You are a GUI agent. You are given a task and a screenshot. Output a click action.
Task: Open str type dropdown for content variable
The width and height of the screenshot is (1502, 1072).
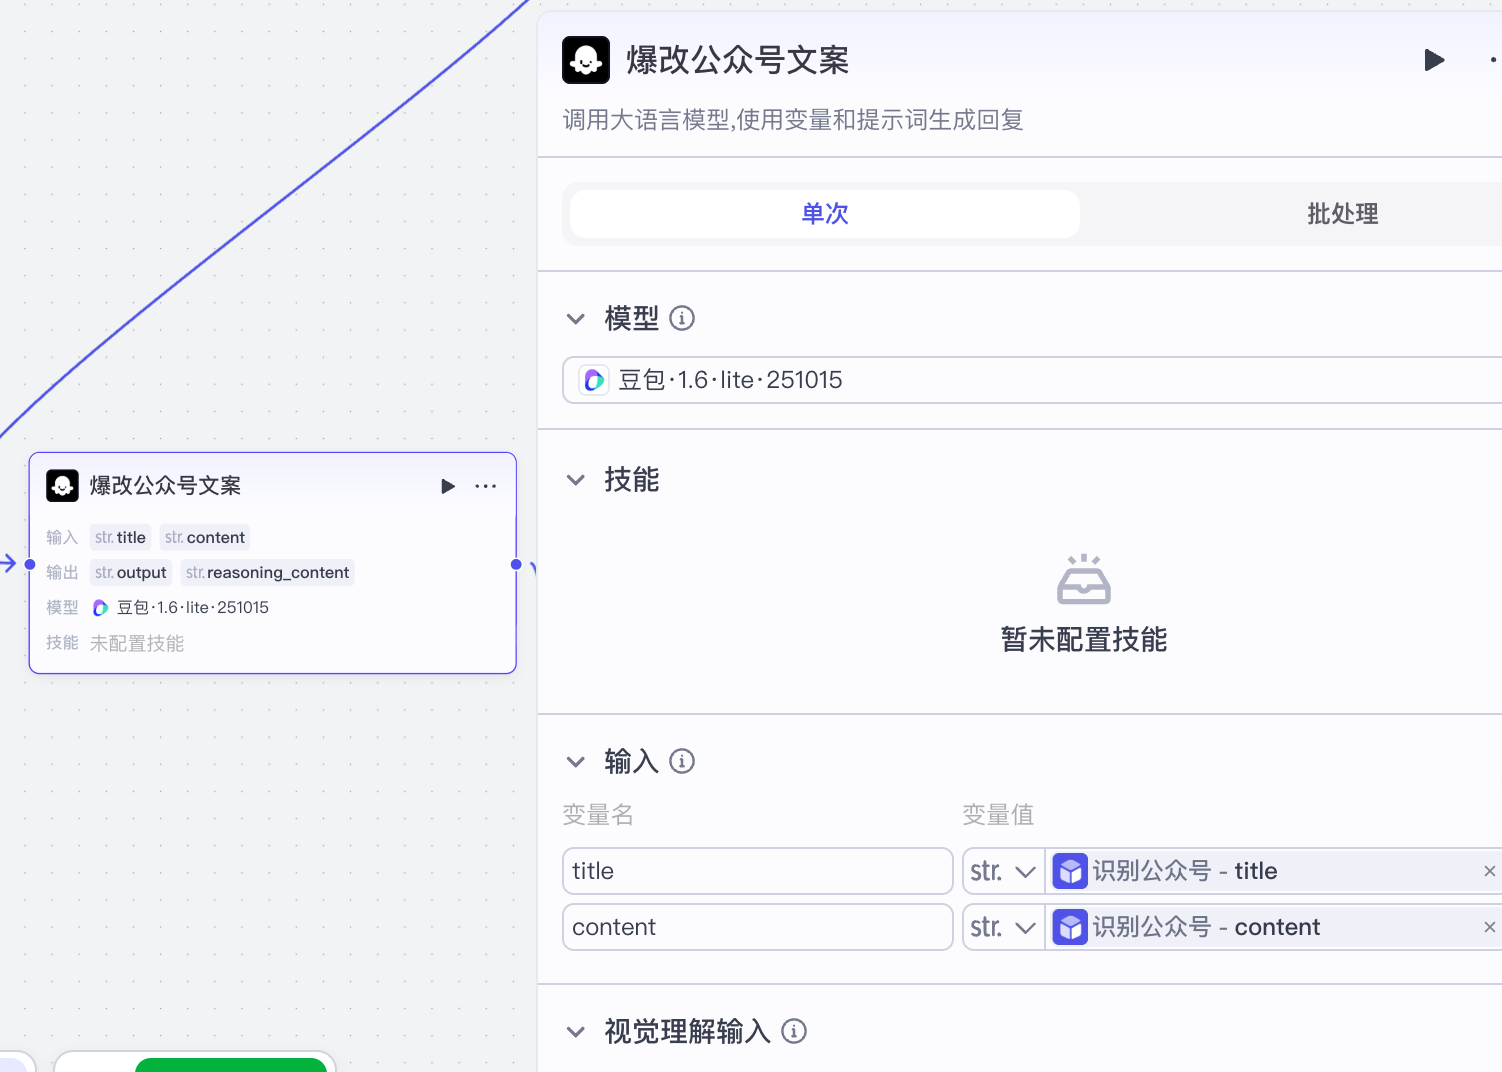tap(1003, 927)
